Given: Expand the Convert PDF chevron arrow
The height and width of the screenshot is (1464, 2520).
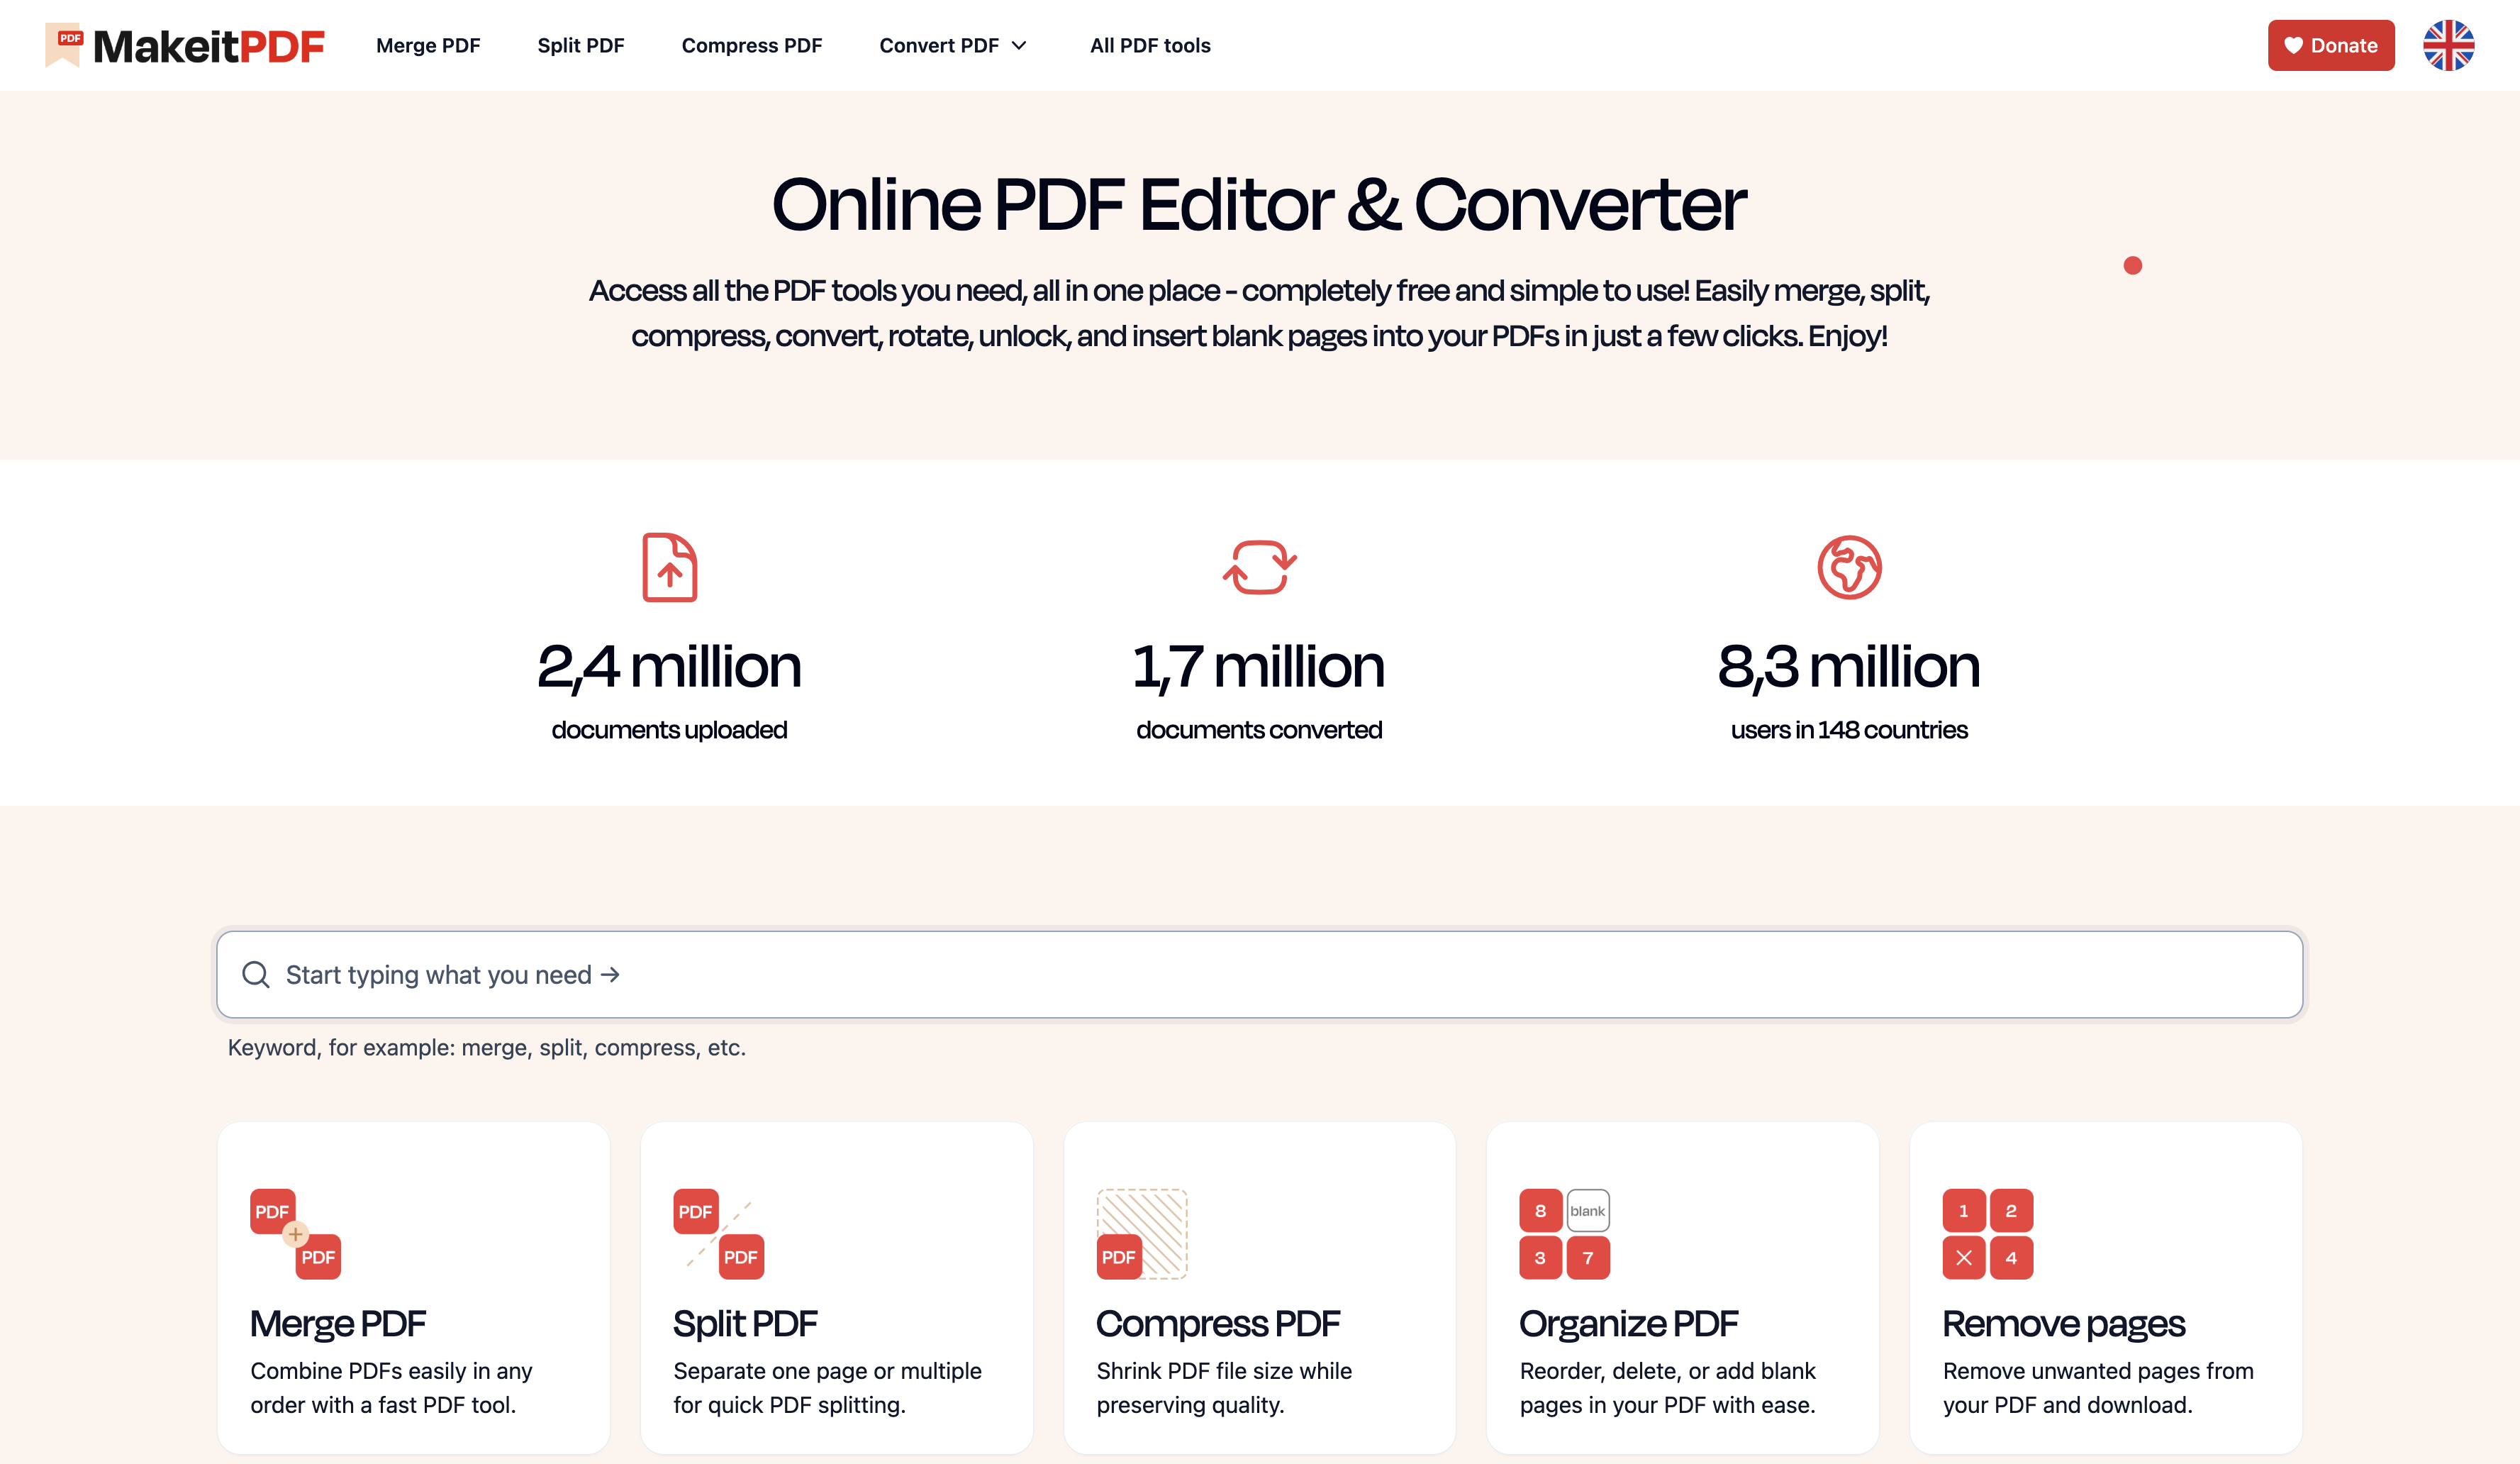Looking at the screenshot, I should point(1020,45).
